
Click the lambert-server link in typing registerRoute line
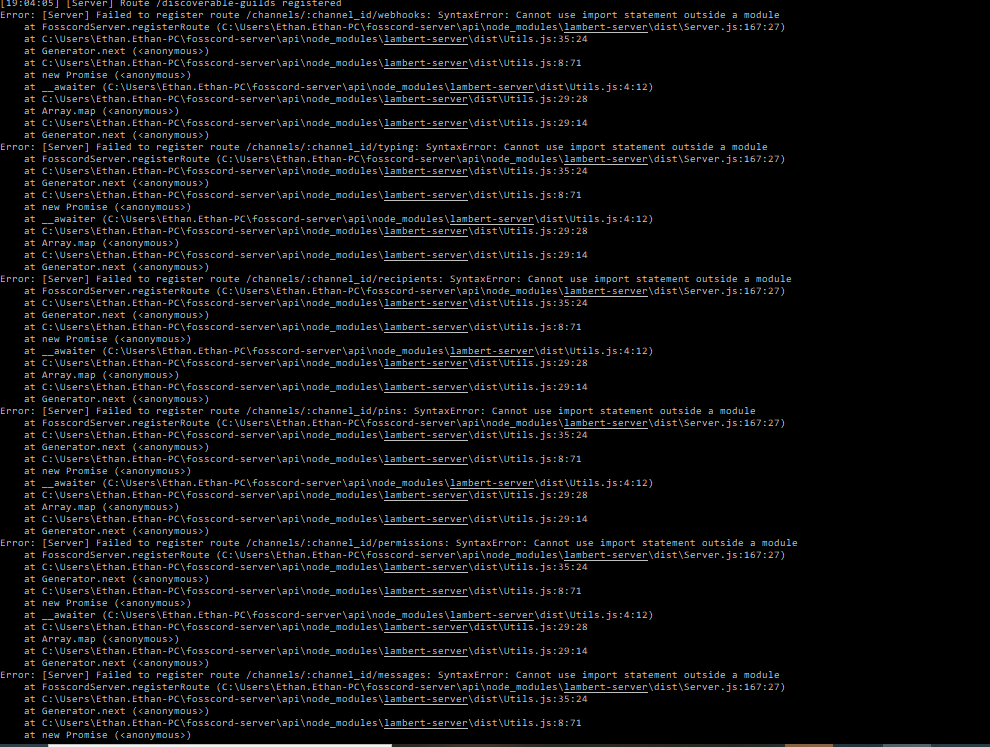(x=605, y=159)
